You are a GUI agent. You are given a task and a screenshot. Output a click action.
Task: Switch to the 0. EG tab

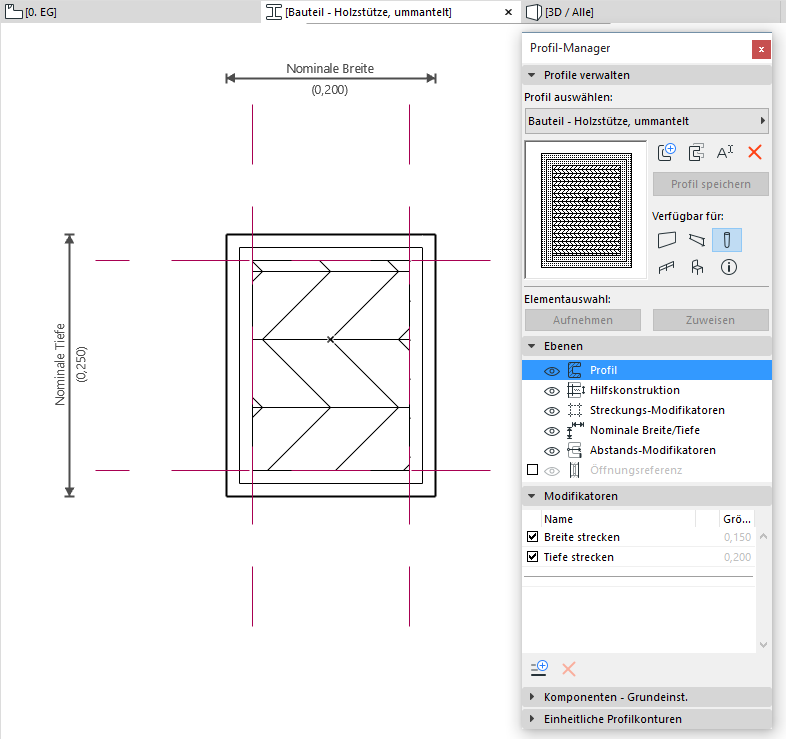30,12
